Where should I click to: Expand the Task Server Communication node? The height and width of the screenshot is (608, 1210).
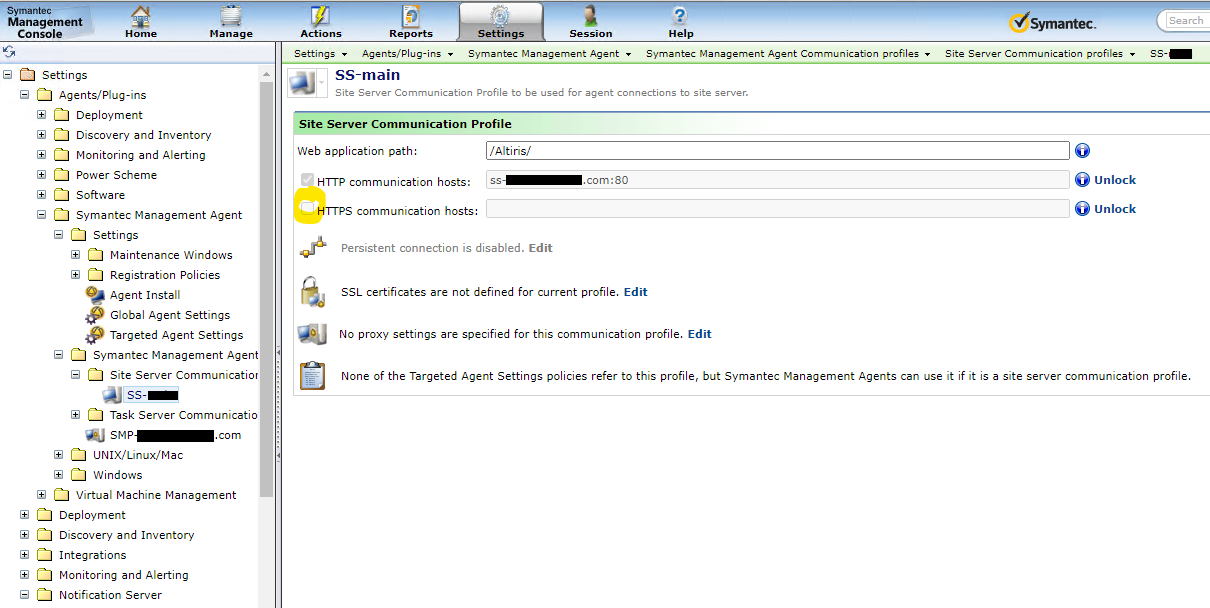point(76,415)
